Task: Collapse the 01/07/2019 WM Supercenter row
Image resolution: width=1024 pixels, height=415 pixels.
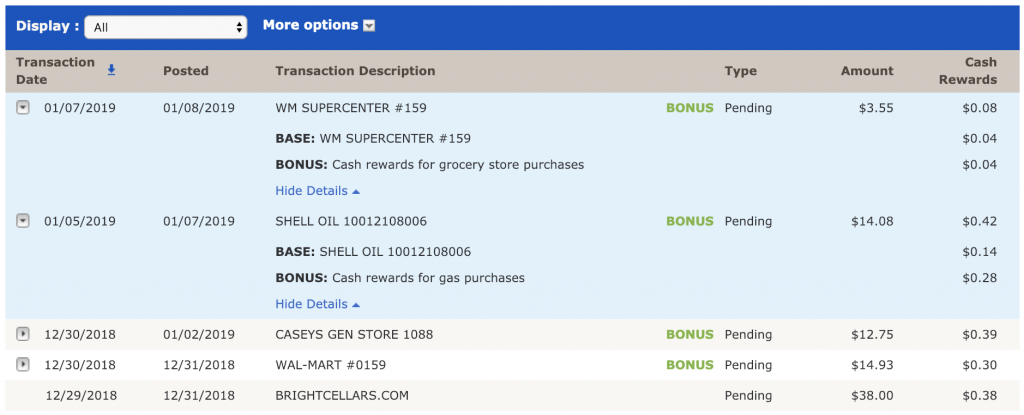Action: click(23, 108)
